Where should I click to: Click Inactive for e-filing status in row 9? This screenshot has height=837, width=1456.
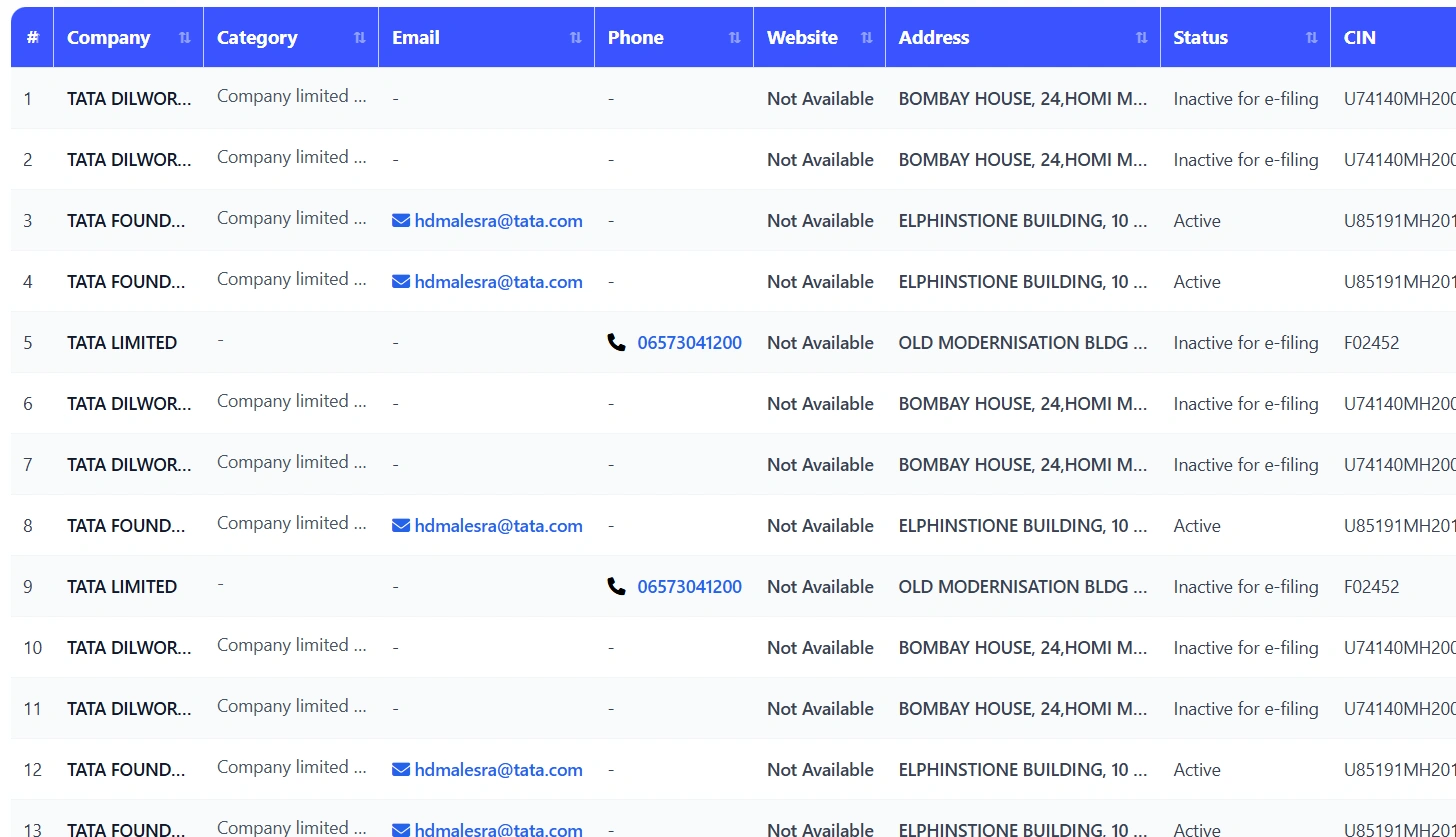click(x=1246, y=587)
